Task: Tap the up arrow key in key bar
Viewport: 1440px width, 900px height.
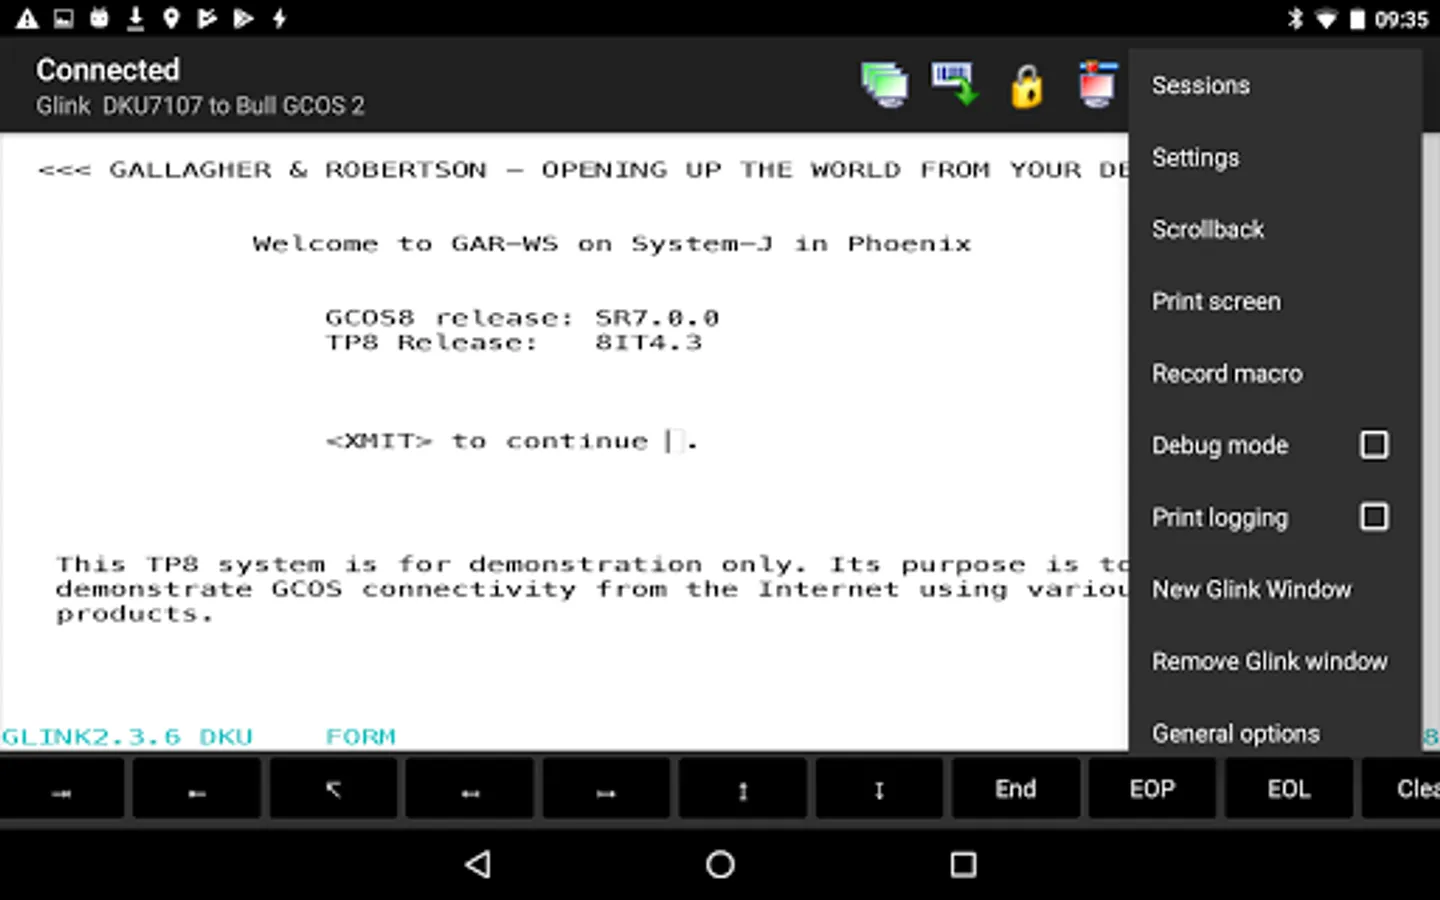Action: pyautogui.click(x=743, y=790)
